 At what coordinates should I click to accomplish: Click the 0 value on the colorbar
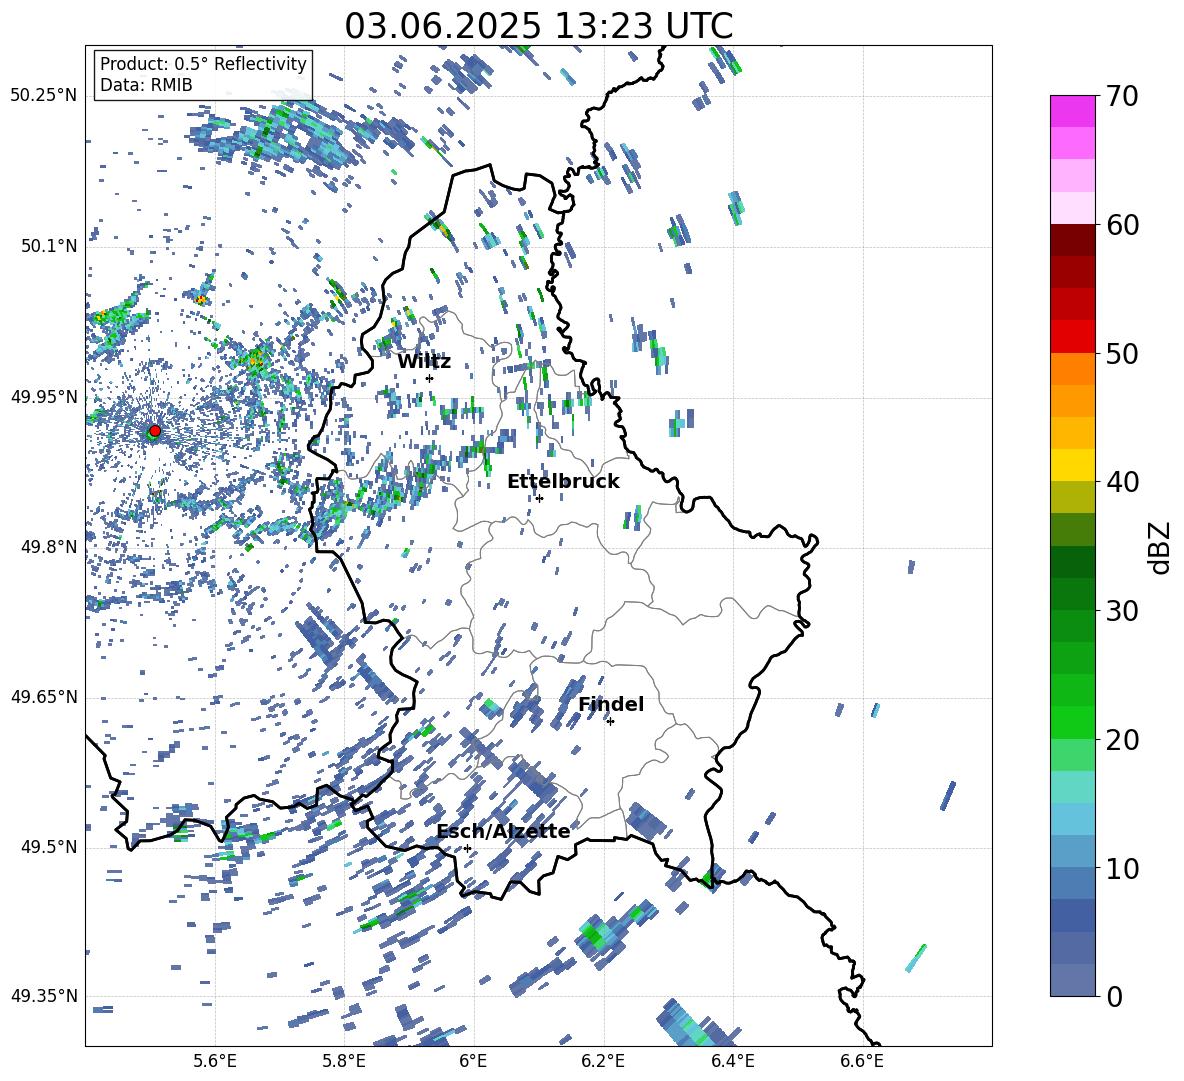tap(1114, 997)
